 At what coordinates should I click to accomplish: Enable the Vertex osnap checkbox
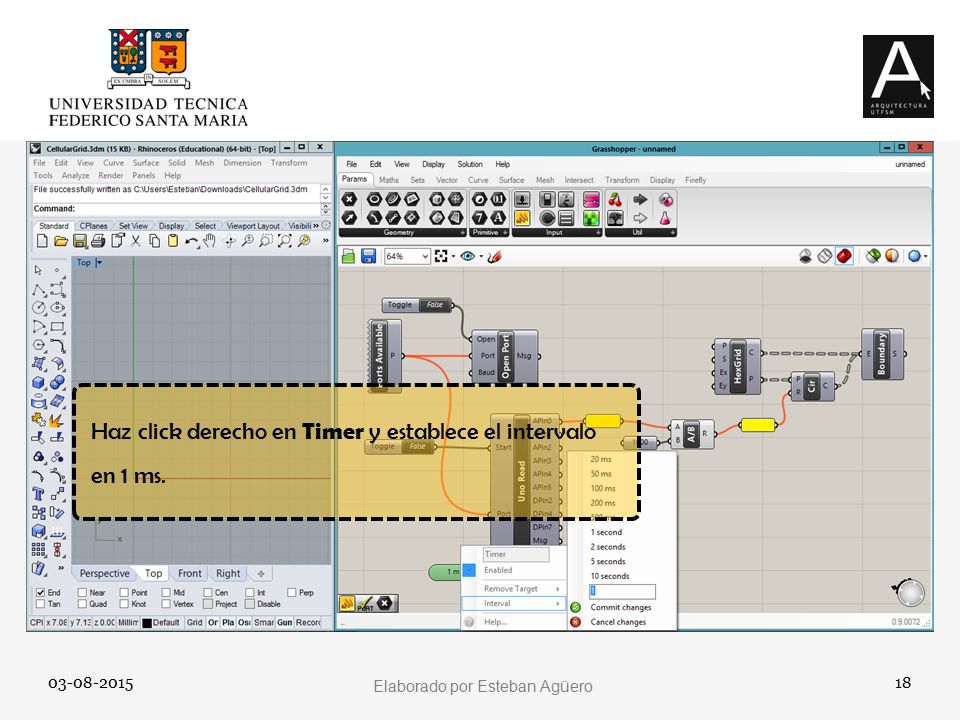(x=166, y=604)
